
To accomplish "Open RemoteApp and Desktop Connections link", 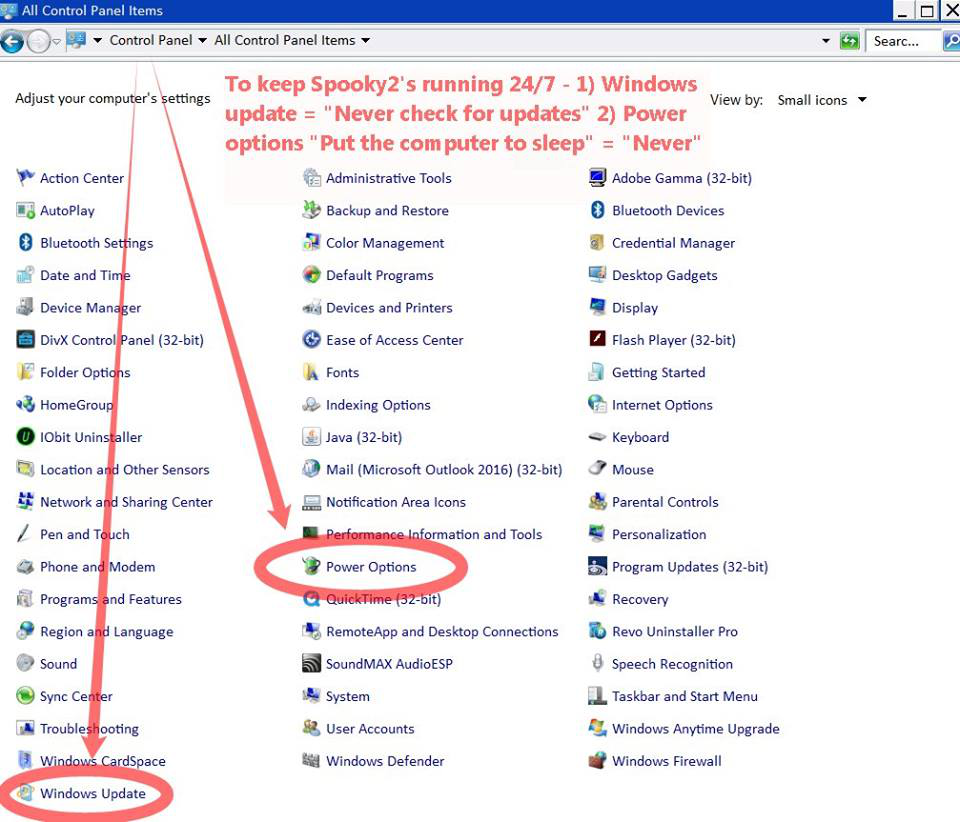I will point(442,632).
